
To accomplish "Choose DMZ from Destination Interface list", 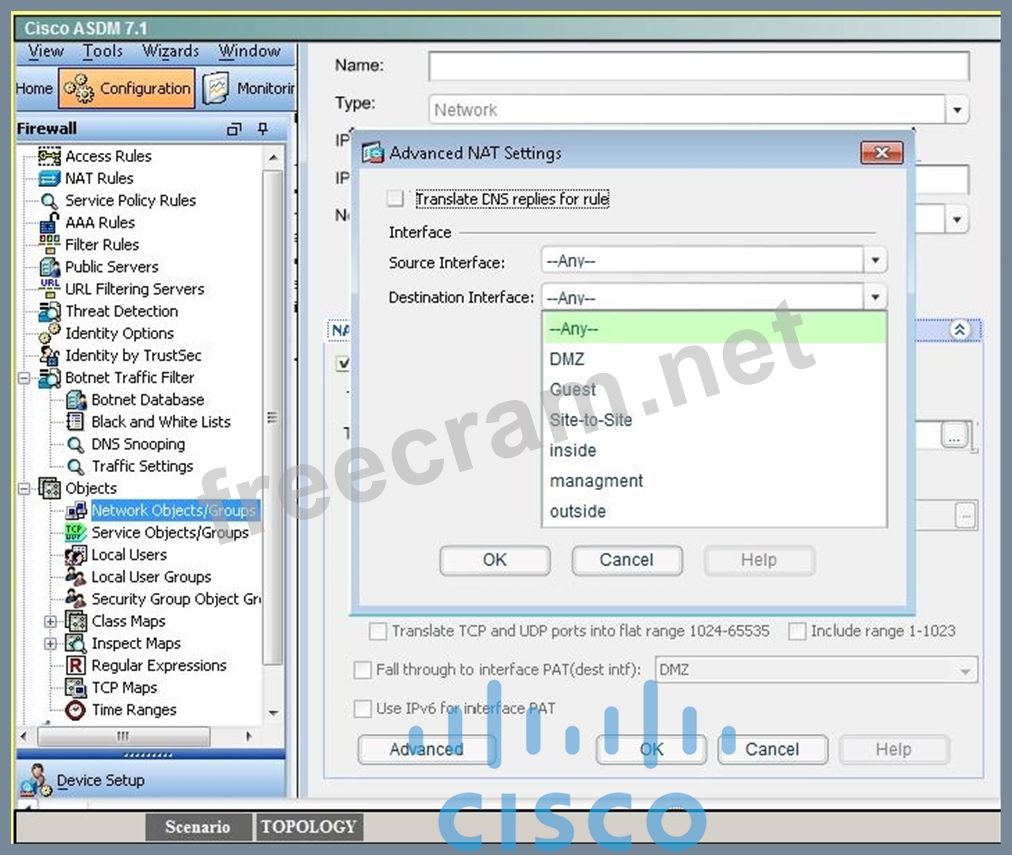I will coord(567,359).
